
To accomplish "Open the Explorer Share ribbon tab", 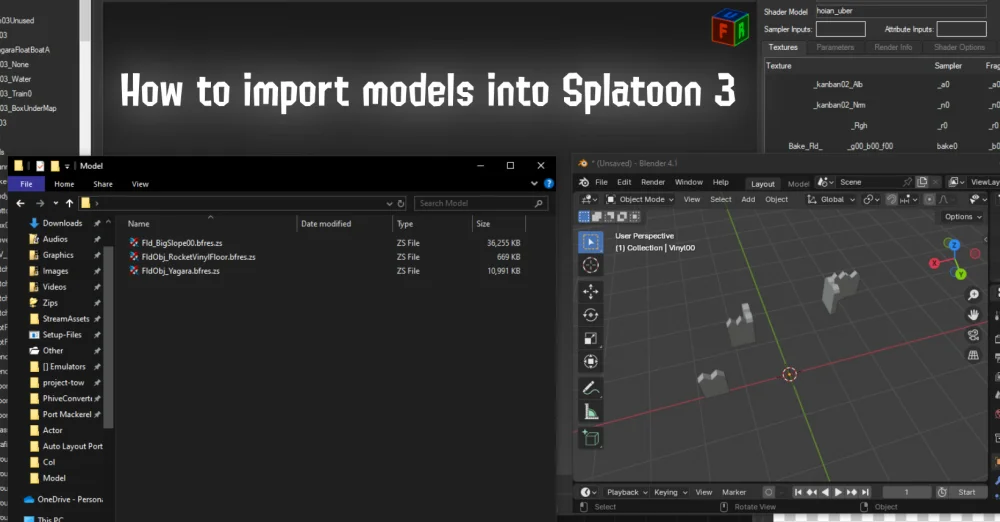I will tap(103, 184).
